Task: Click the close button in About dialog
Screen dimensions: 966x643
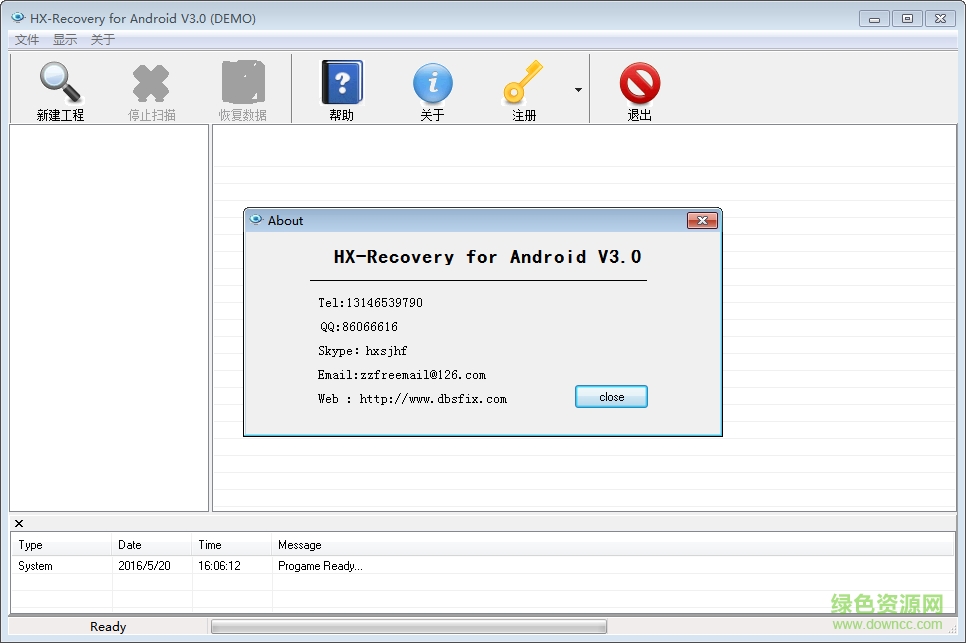Action: 611,397
